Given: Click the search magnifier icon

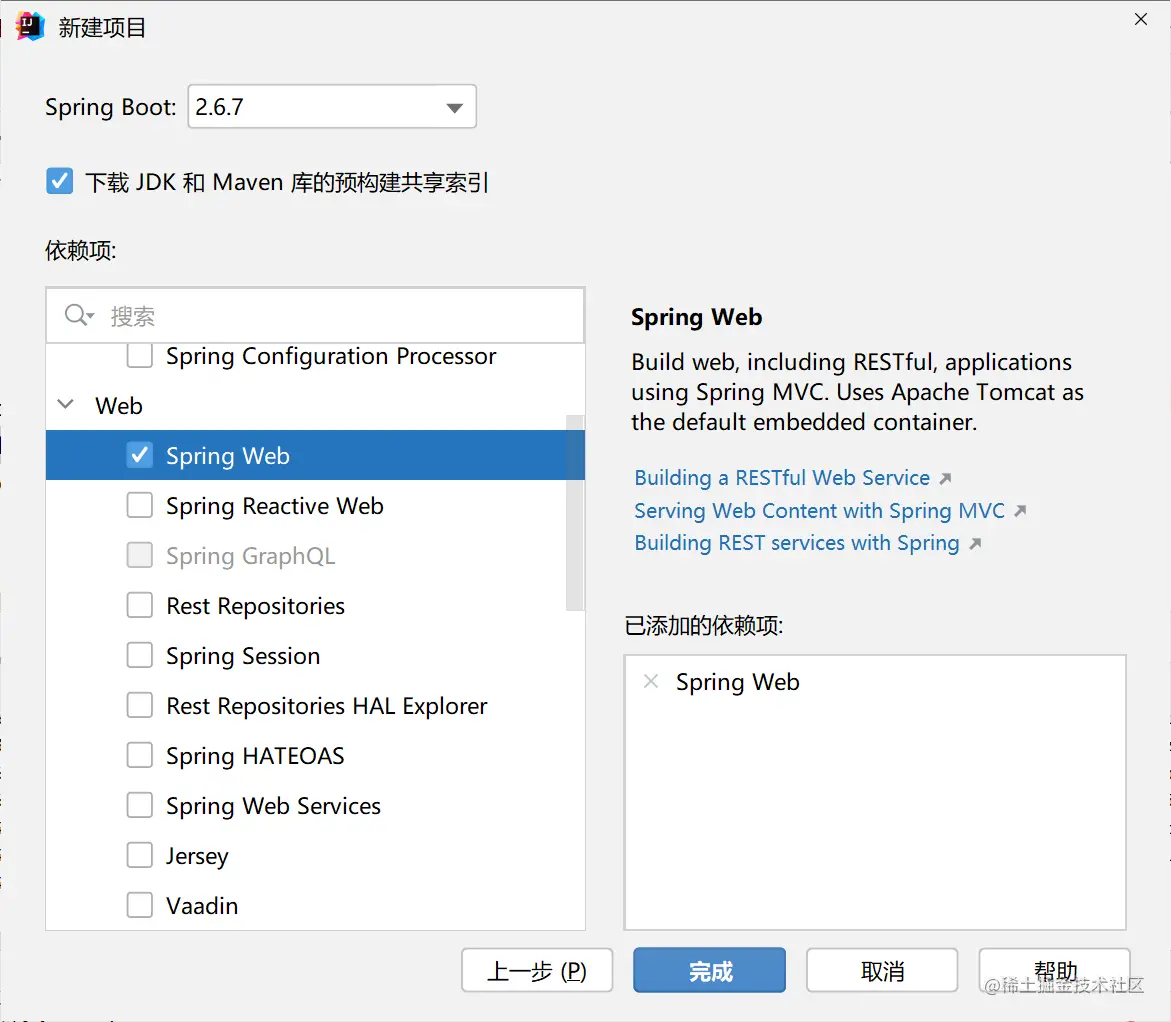Looking at the screenshot, I should [77, 315].
